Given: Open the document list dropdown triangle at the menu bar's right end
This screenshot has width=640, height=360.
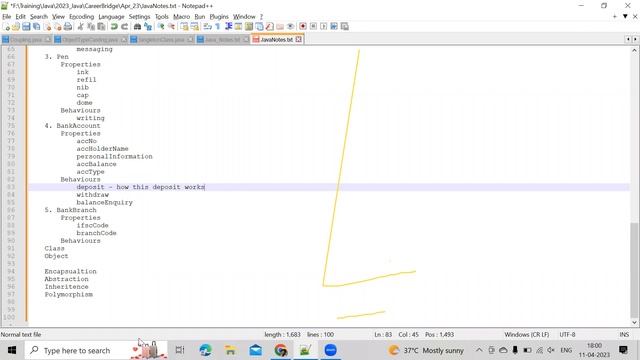Looking at the screenshot, I should (625, 16).
